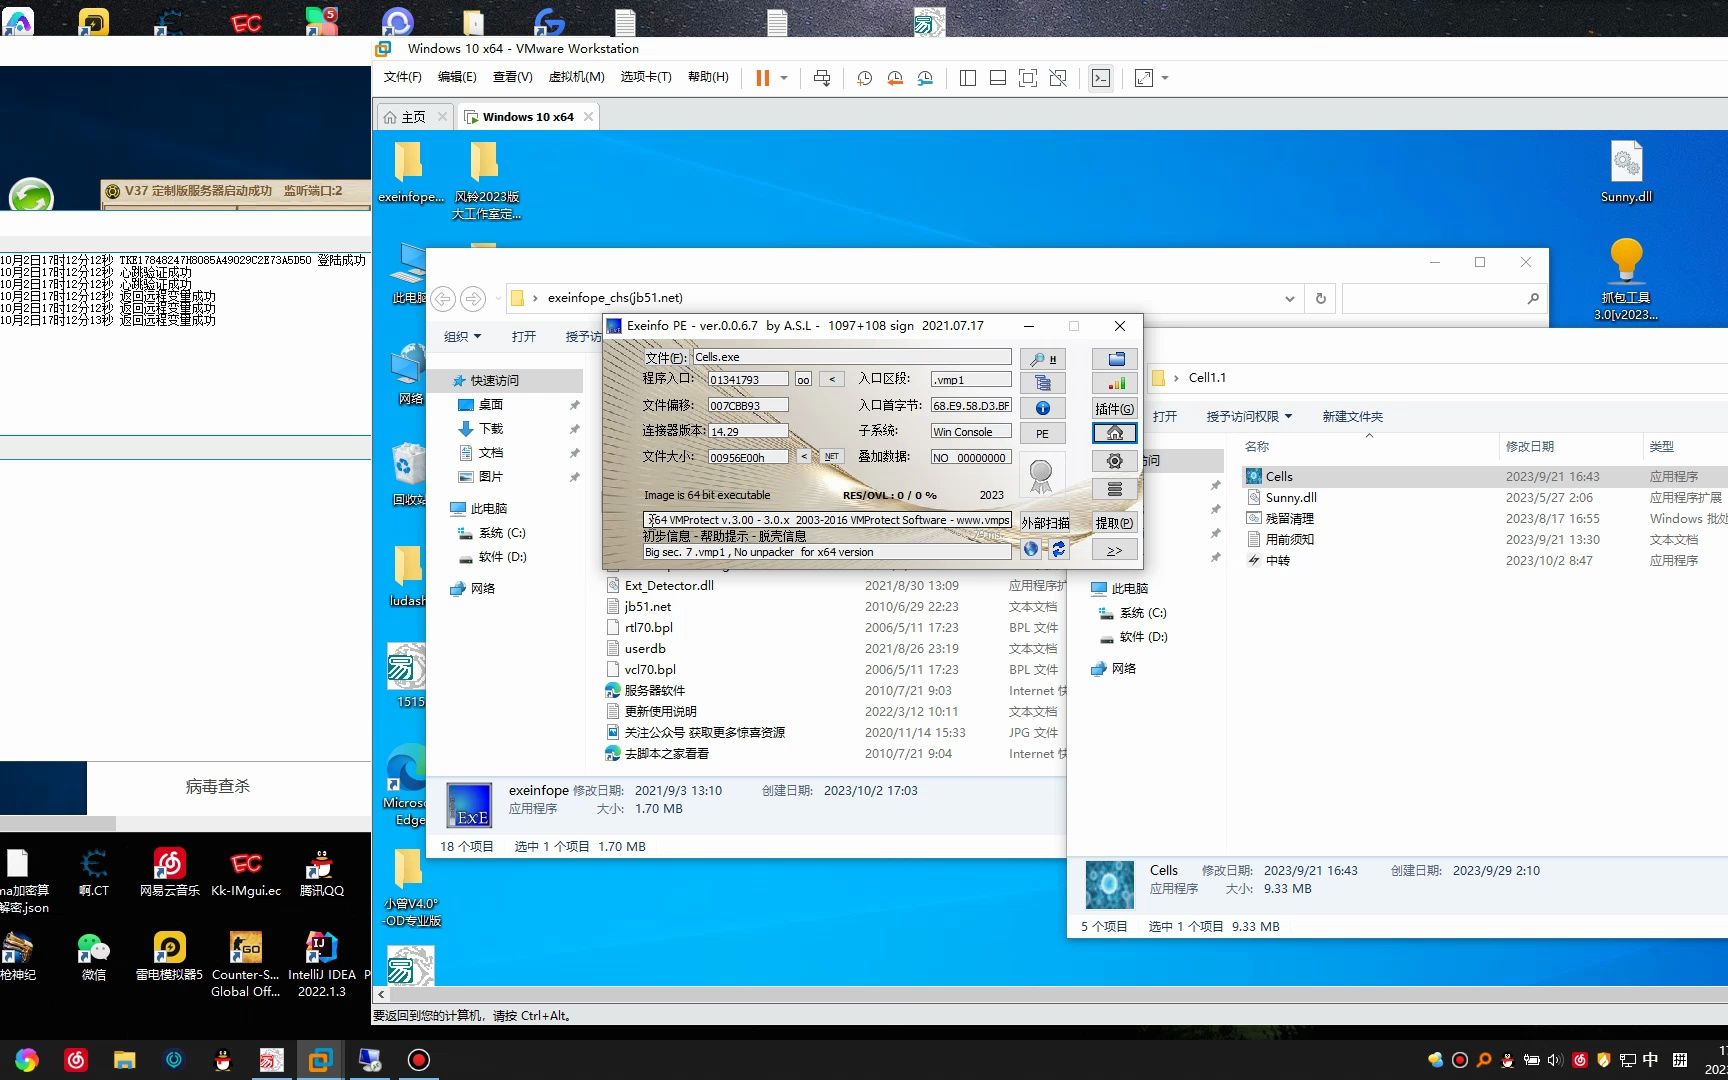Select 桌面 under quick access
The image size is (1728, 1080).
click(x=490, y=405)
